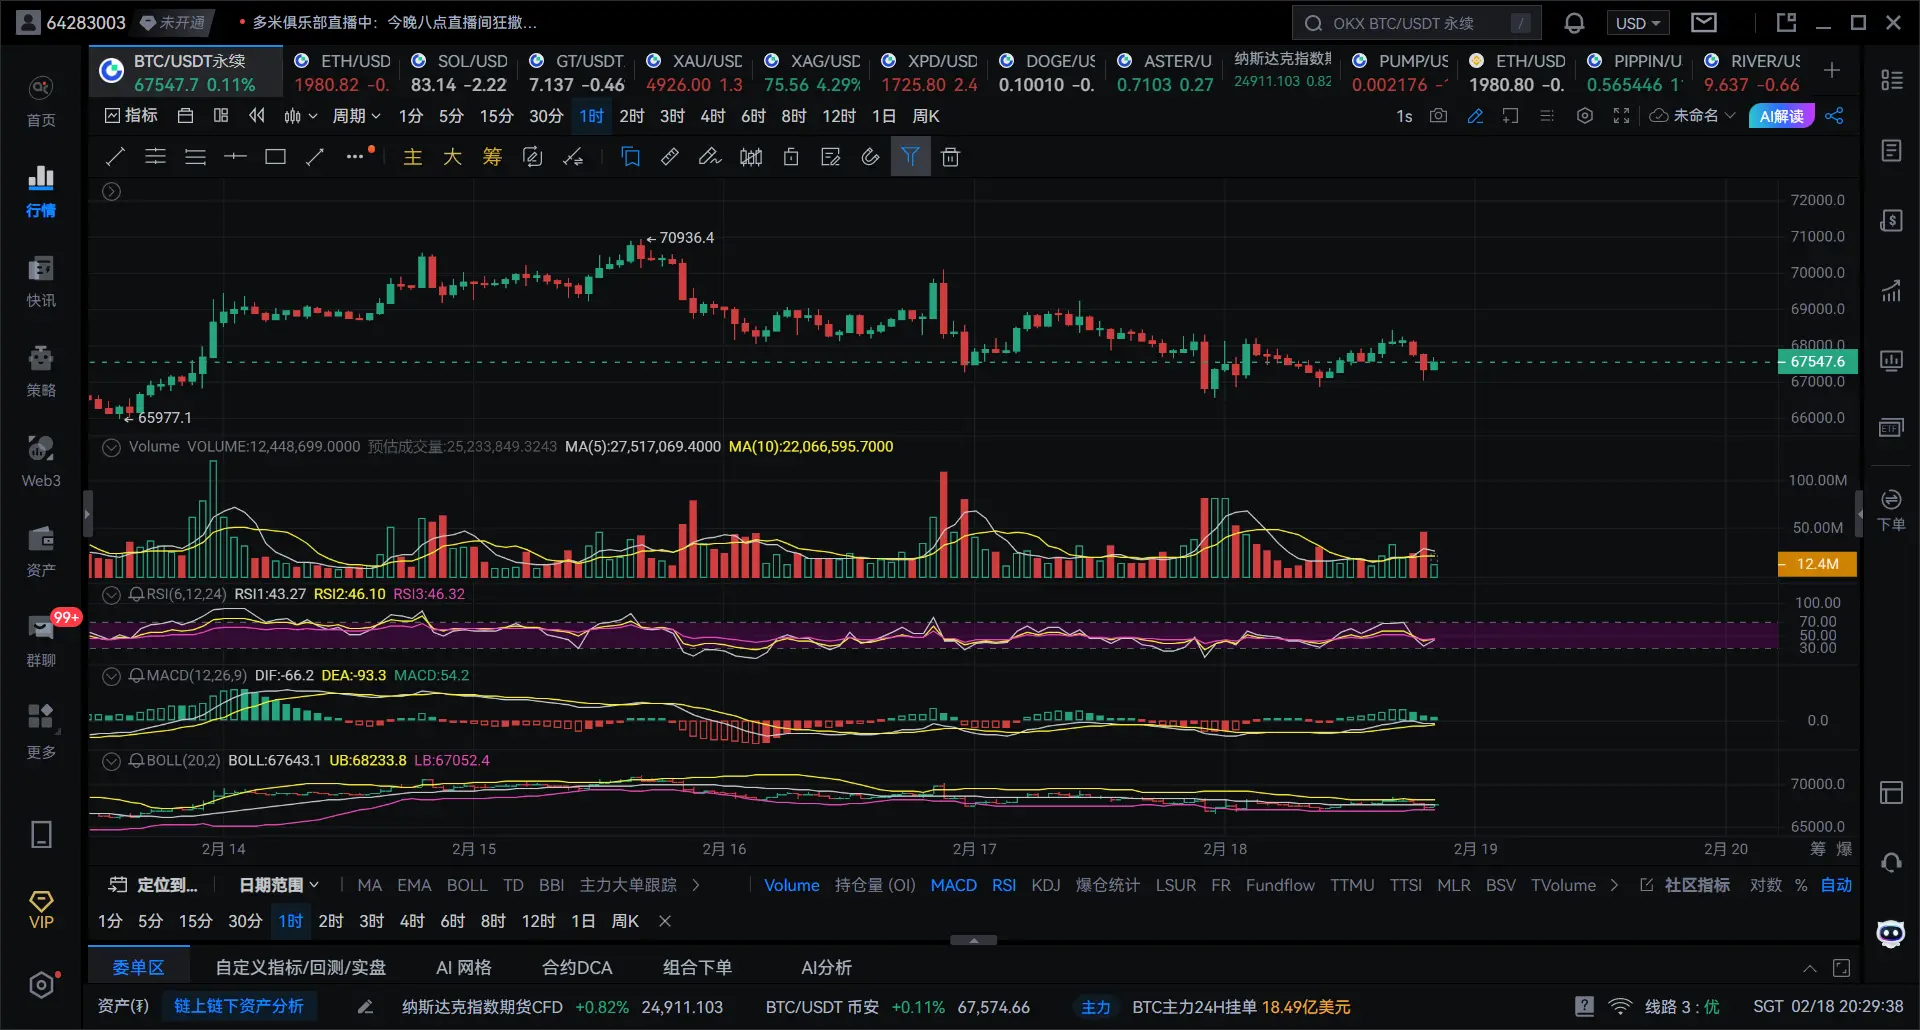
Task: Open 群聊 group chat with 99+ badge
Action: tap(41, 641)
